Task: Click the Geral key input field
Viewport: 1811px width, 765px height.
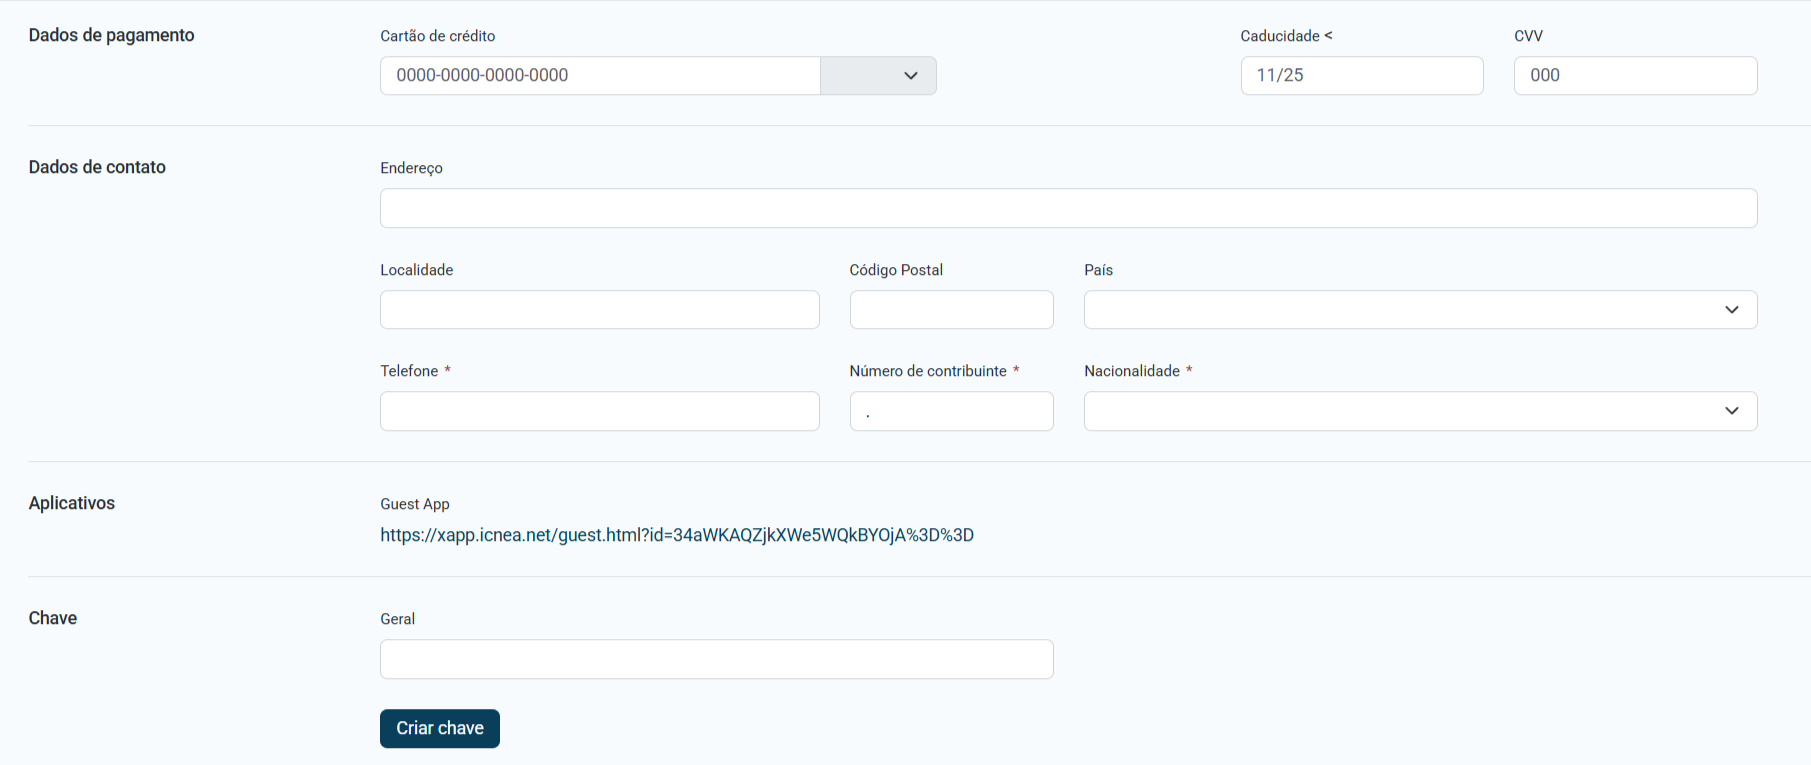Action: 717,659
